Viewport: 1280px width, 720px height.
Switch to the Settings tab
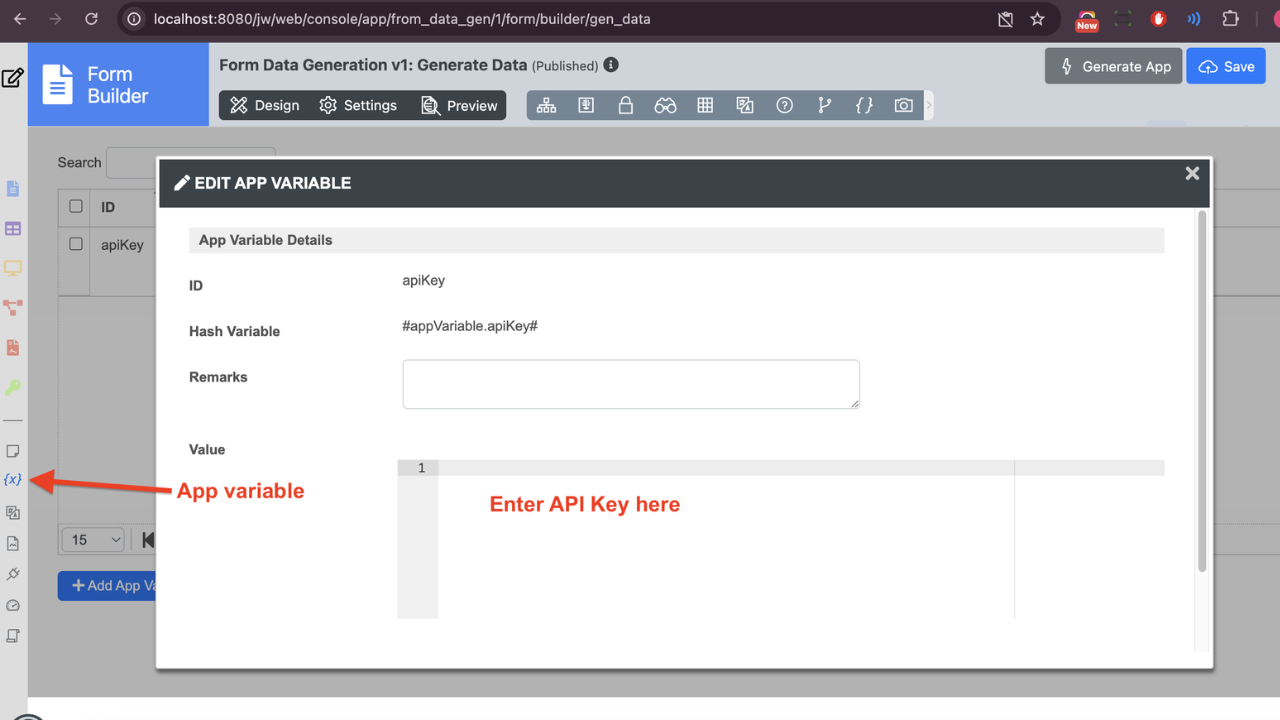coord(358,105)
